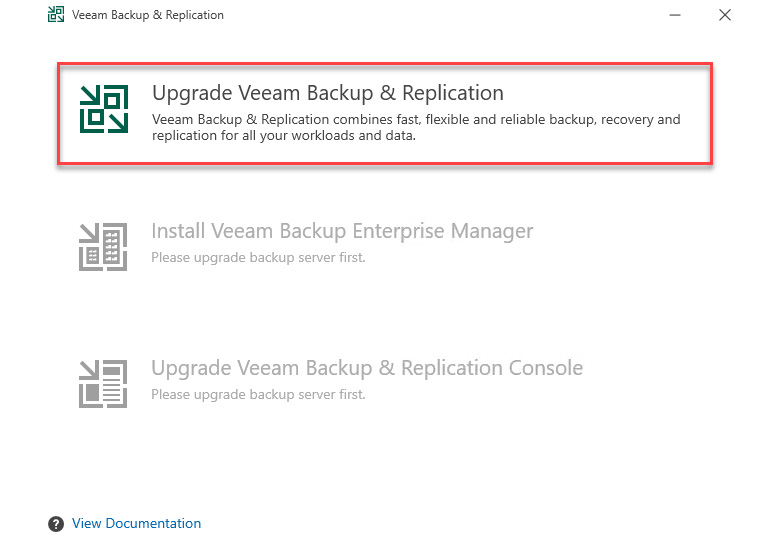Select Upgrade Veeam Backup & Replication Console title
The image size is (774, 550).
point(367,368)
